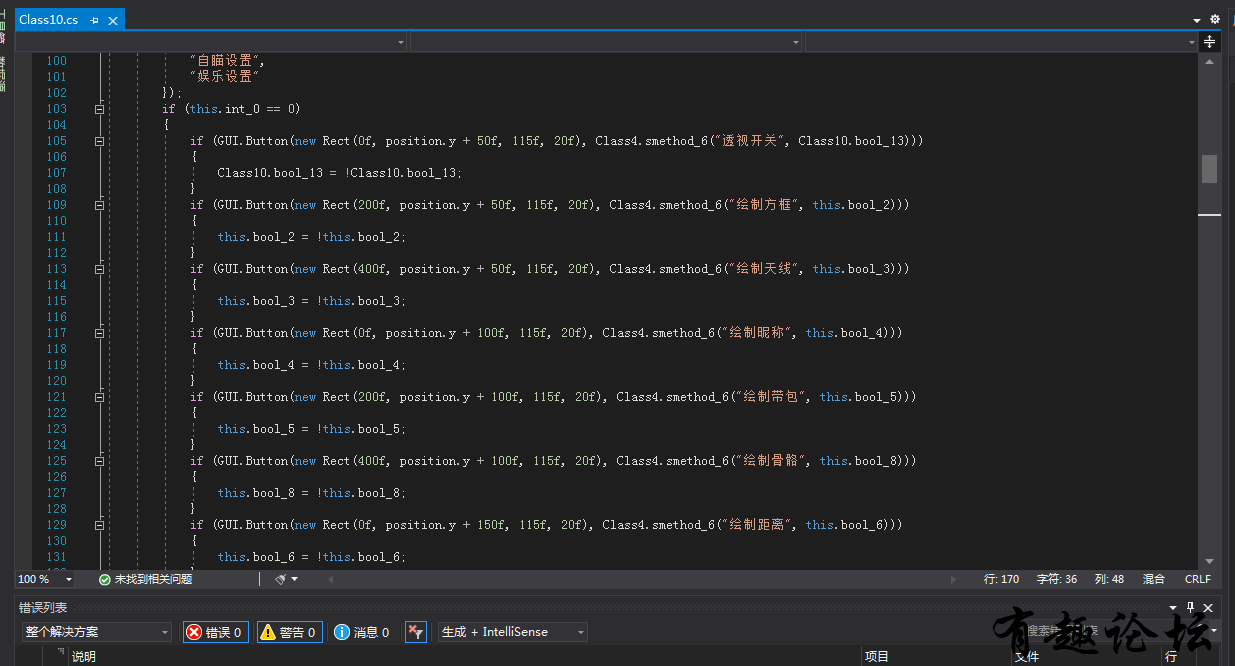The image size is (1235, 666).
Task: Pin the Class10.cs tab
Action: pos(94,20)
